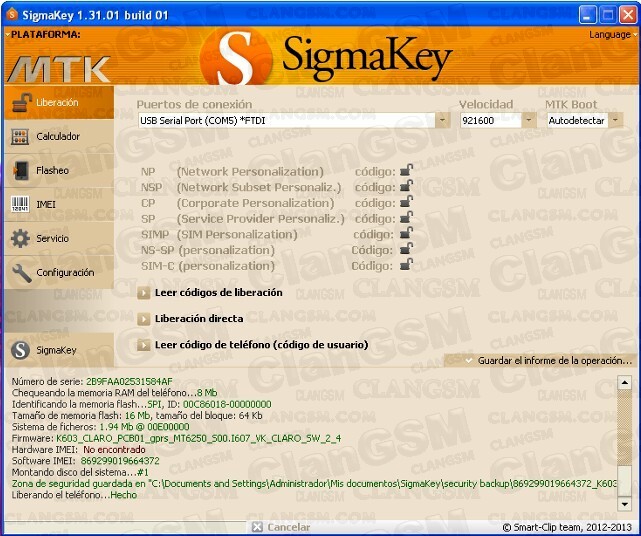This screenshot has width=641, height=536.
Task: Click the MTK platform logo
Action: (59, 70)
